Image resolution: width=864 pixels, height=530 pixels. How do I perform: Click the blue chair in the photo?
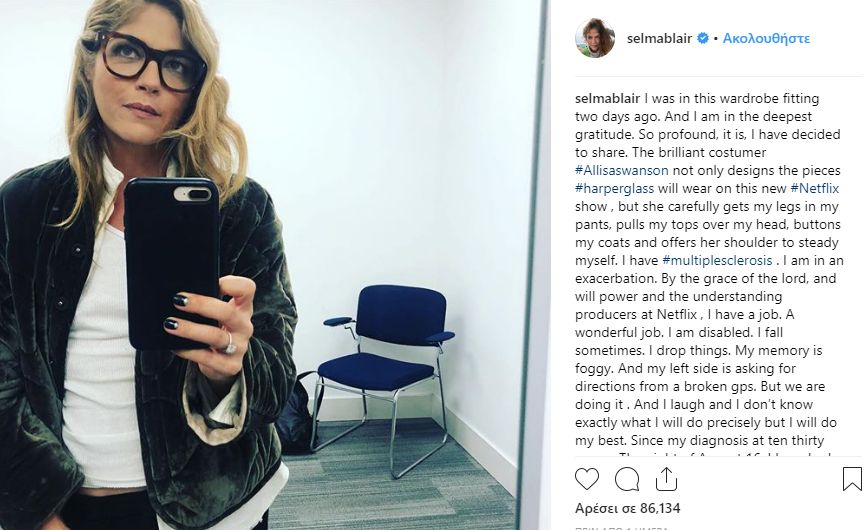(x=384, y=375)
